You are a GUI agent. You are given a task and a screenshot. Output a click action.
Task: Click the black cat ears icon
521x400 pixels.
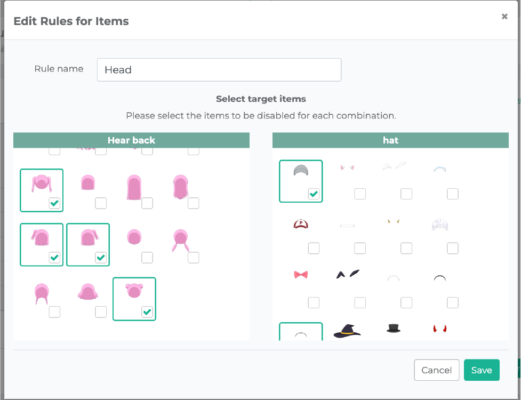tap(347, 274)
